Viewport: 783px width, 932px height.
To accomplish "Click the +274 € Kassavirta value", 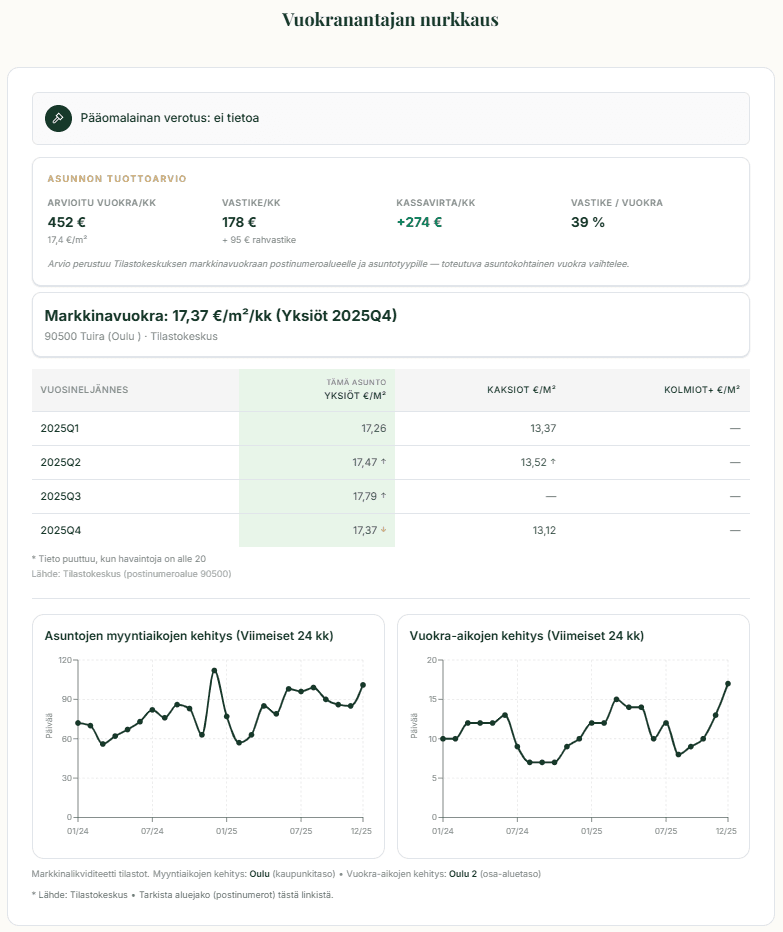I will [419, 222].
